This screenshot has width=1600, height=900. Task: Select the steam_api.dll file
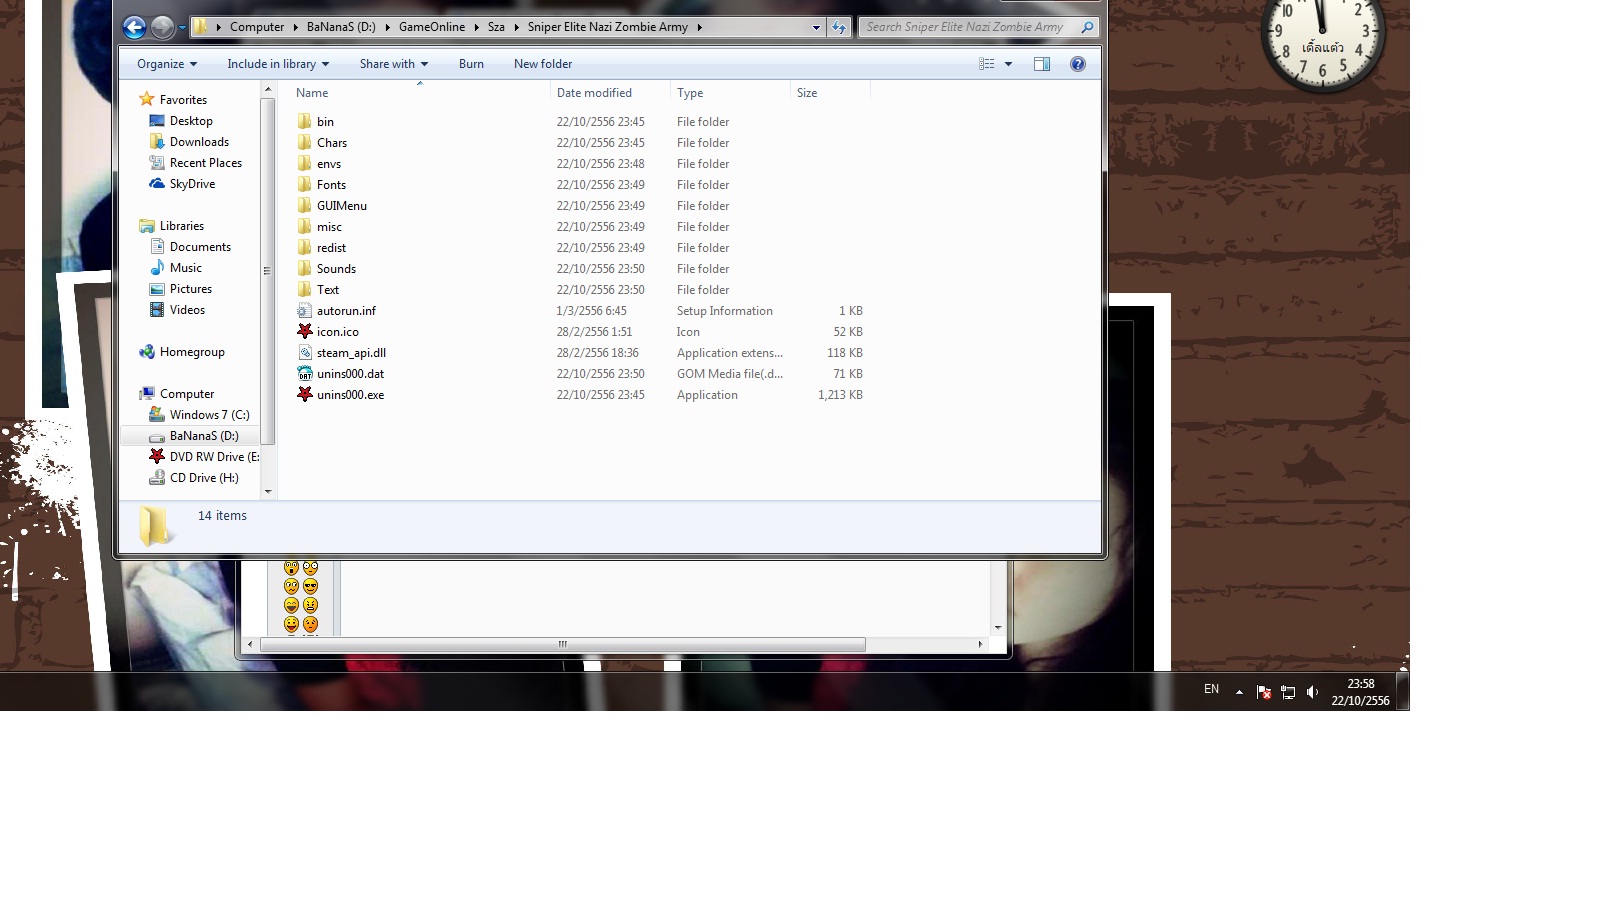[x=351, y=353]
